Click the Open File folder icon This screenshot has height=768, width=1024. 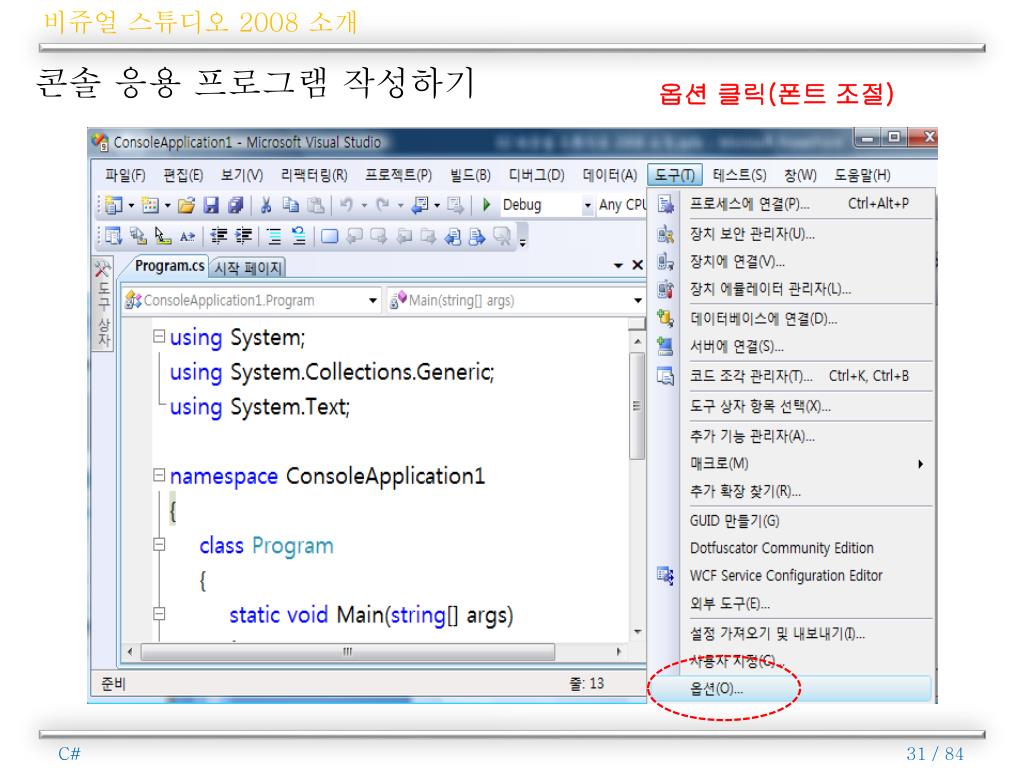[x=186, y=205]
